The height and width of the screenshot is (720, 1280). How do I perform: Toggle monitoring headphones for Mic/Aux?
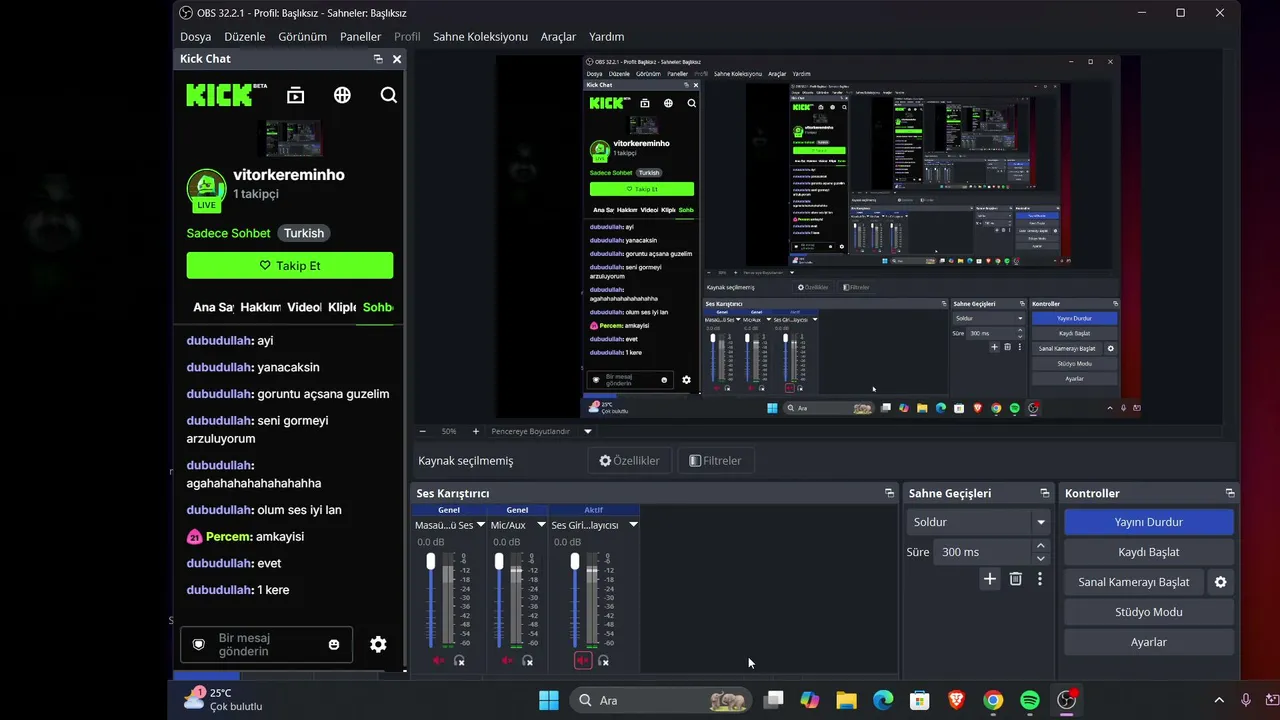tap(527, 660)
